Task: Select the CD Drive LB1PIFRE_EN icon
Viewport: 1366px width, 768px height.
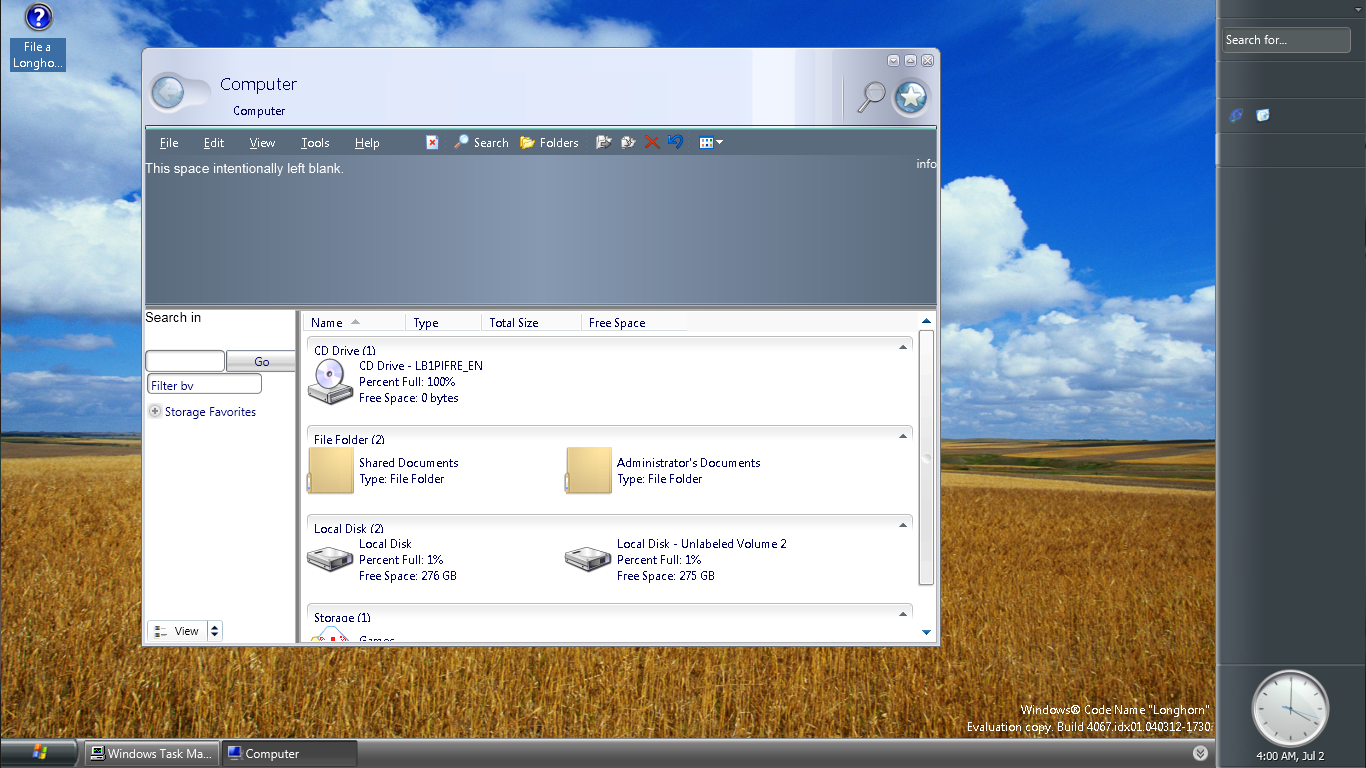Action: tap(329, 382)
